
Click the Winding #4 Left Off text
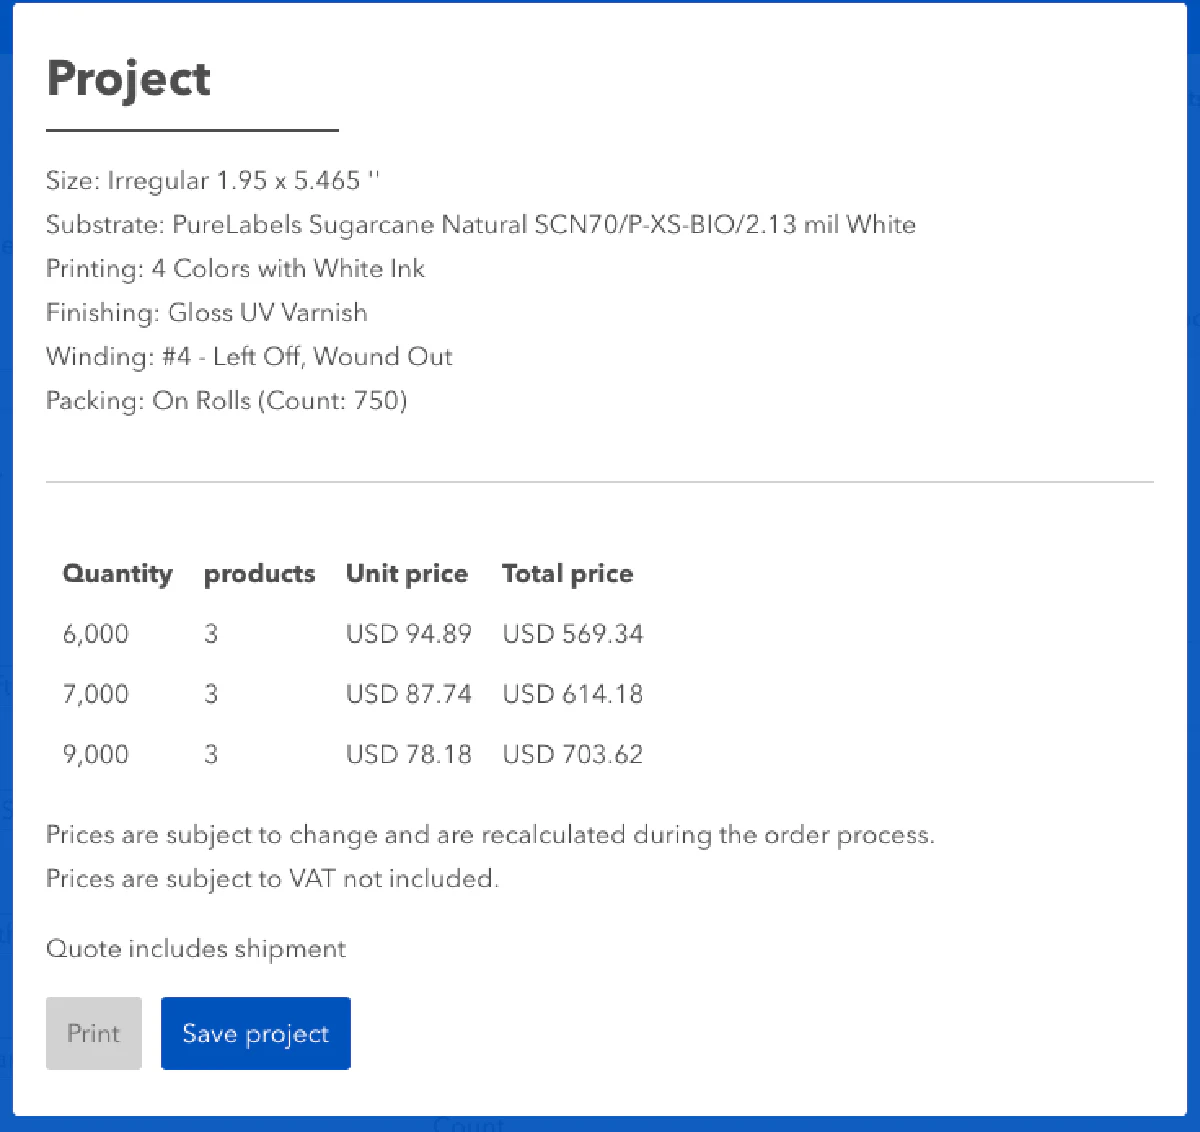point(249,357)
